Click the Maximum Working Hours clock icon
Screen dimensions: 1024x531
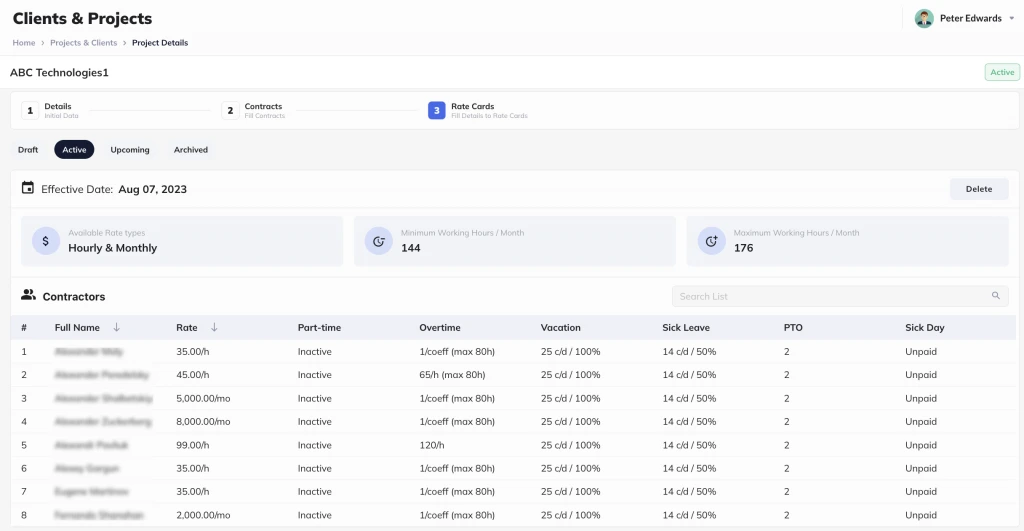click(x=711, y=241)
